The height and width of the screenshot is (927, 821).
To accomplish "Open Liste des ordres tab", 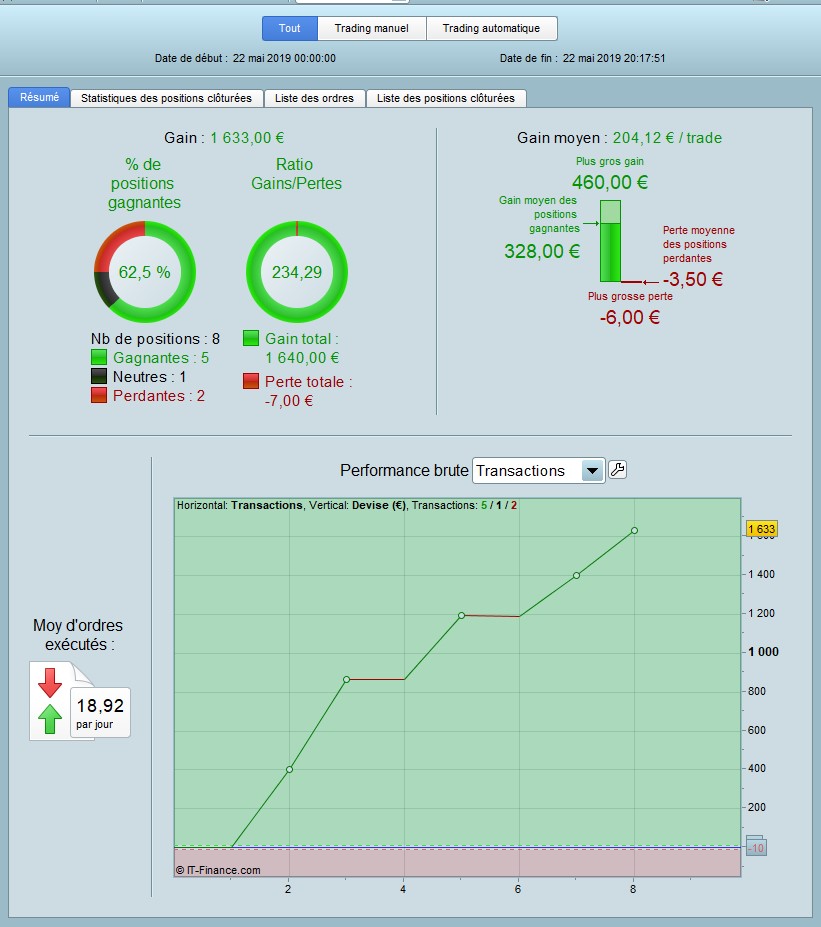I will pyautogui.click(x=314, y=98).
